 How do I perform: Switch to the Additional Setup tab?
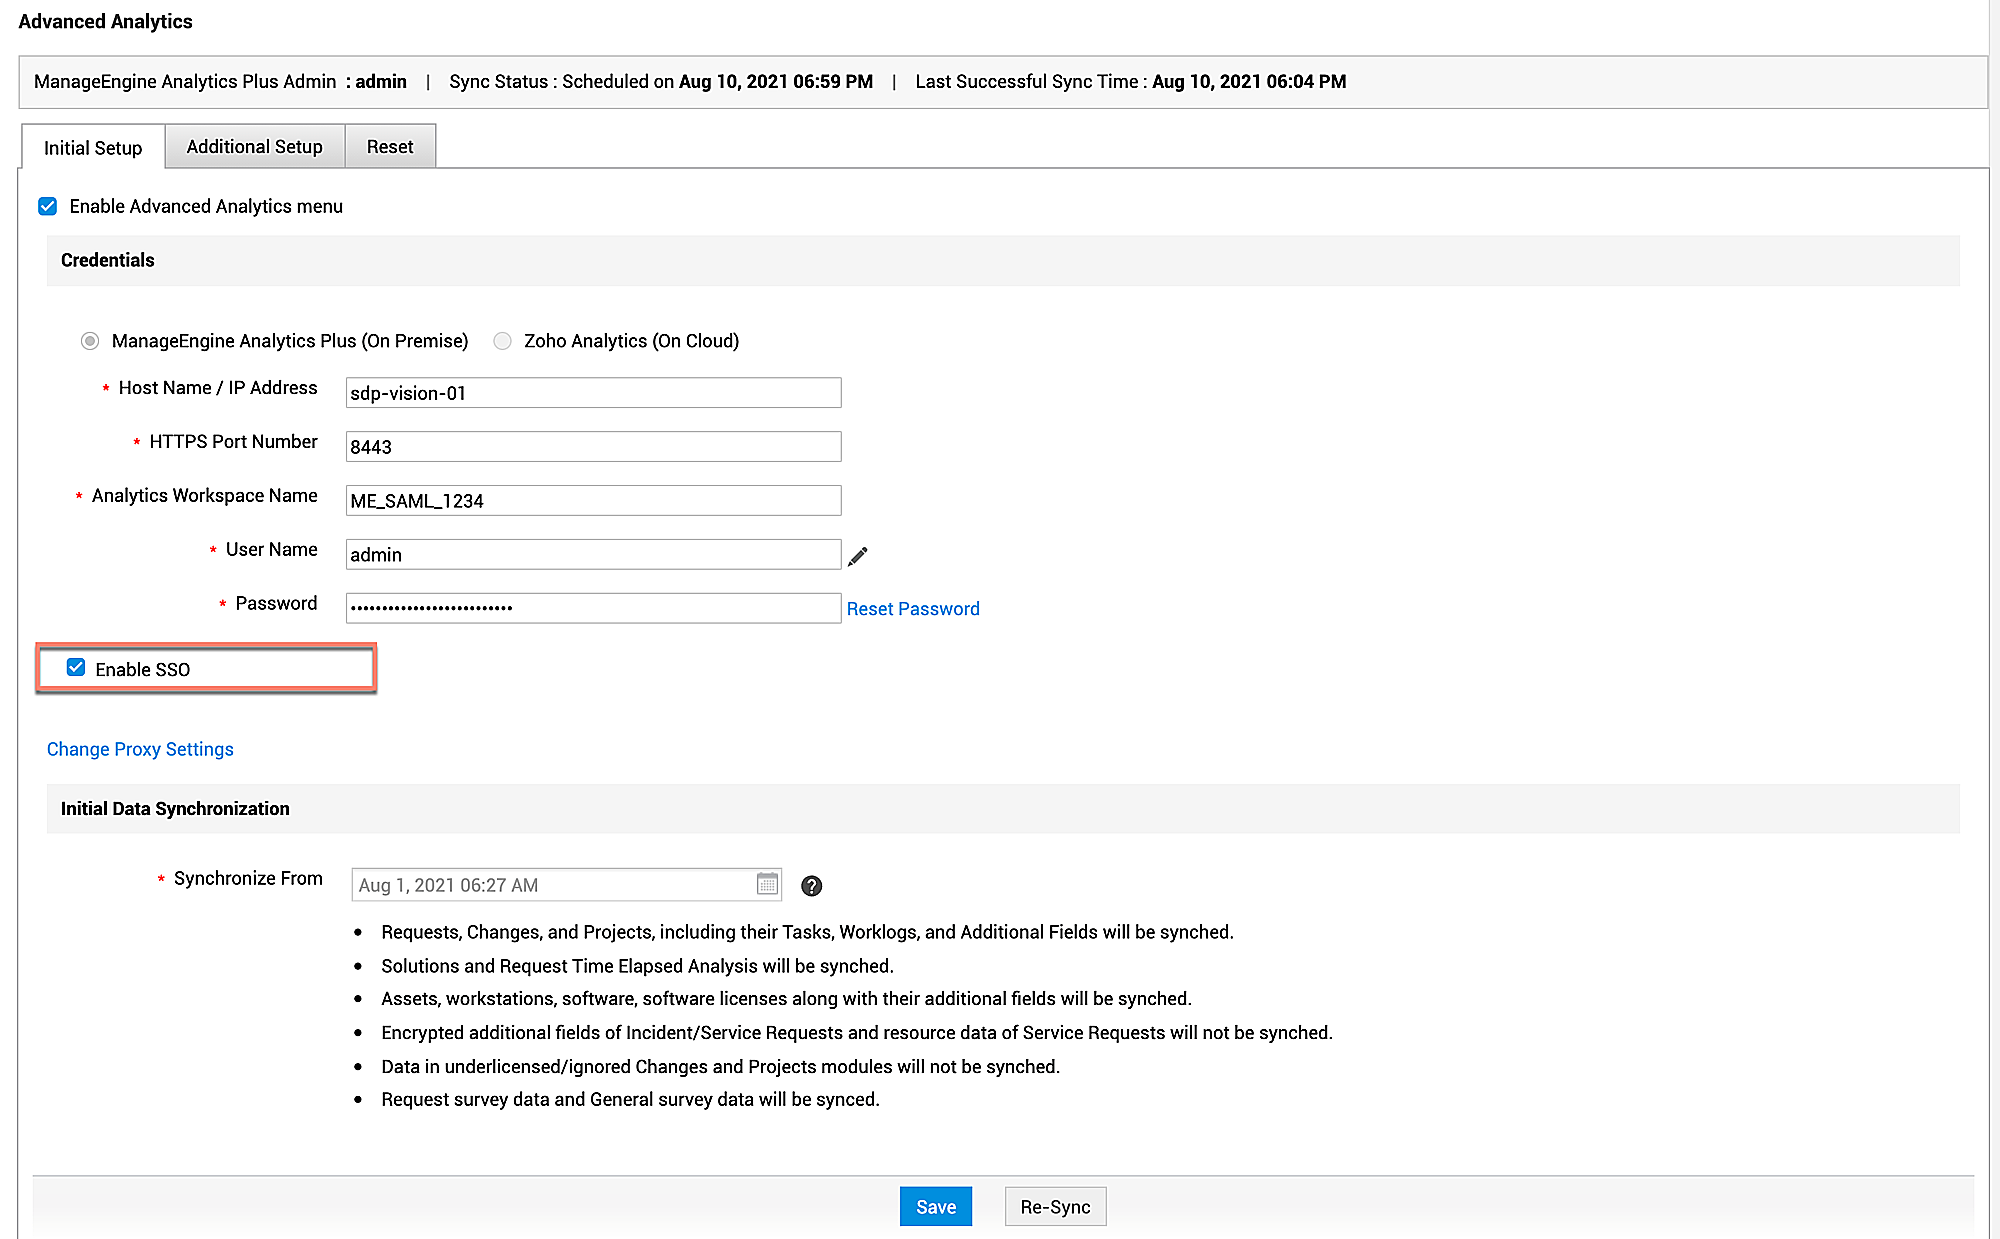(x=254, y=147)
